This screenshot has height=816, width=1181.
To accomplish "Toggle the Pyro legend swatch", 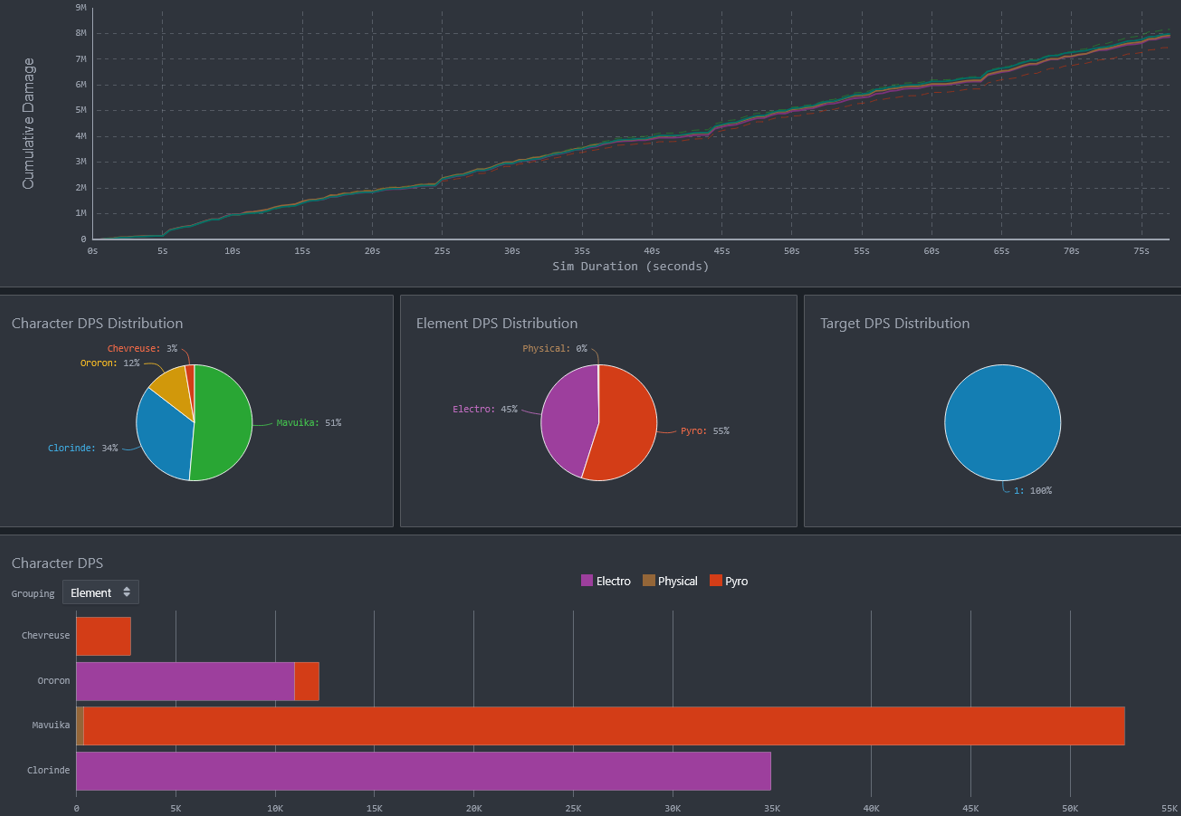I will point(716,581).
